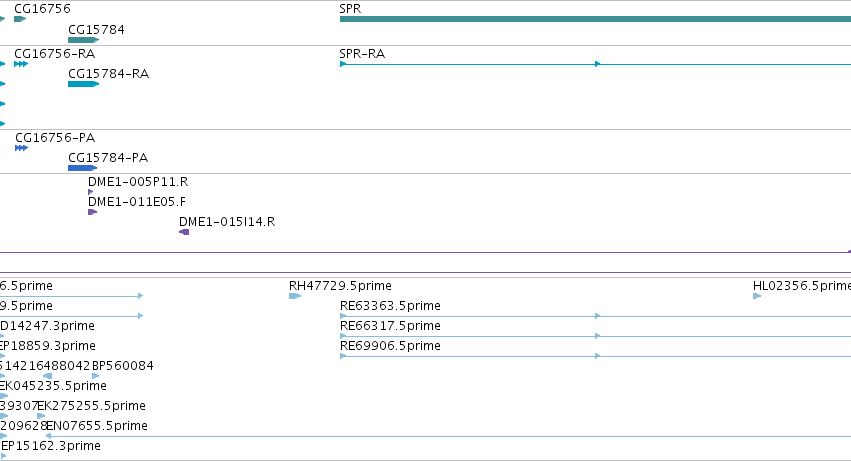Select the SPR gene bar
851x461 pixels.
[595, 19]
